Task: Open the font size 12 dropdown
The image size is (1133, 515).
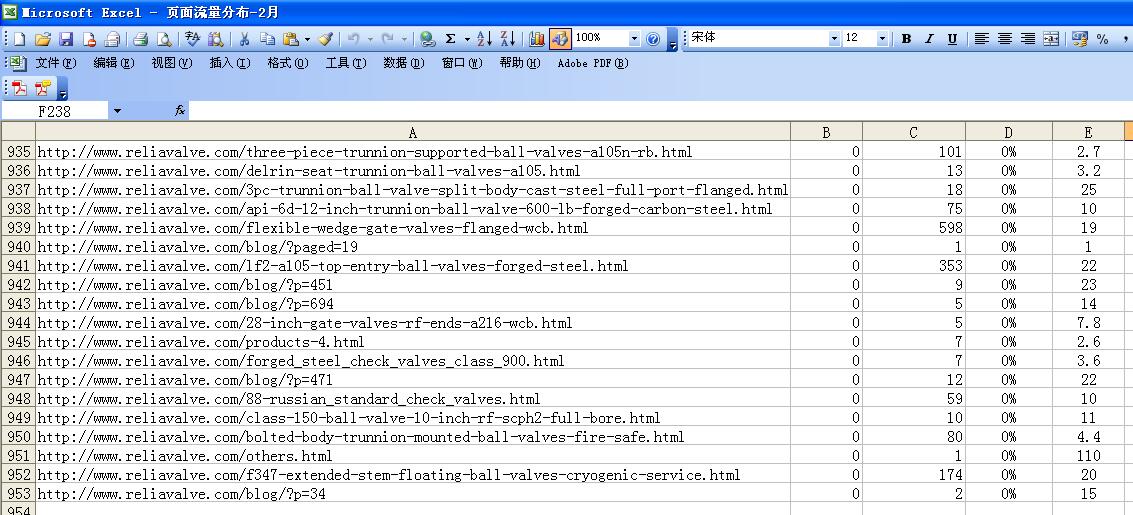Action: pos(882,39)
